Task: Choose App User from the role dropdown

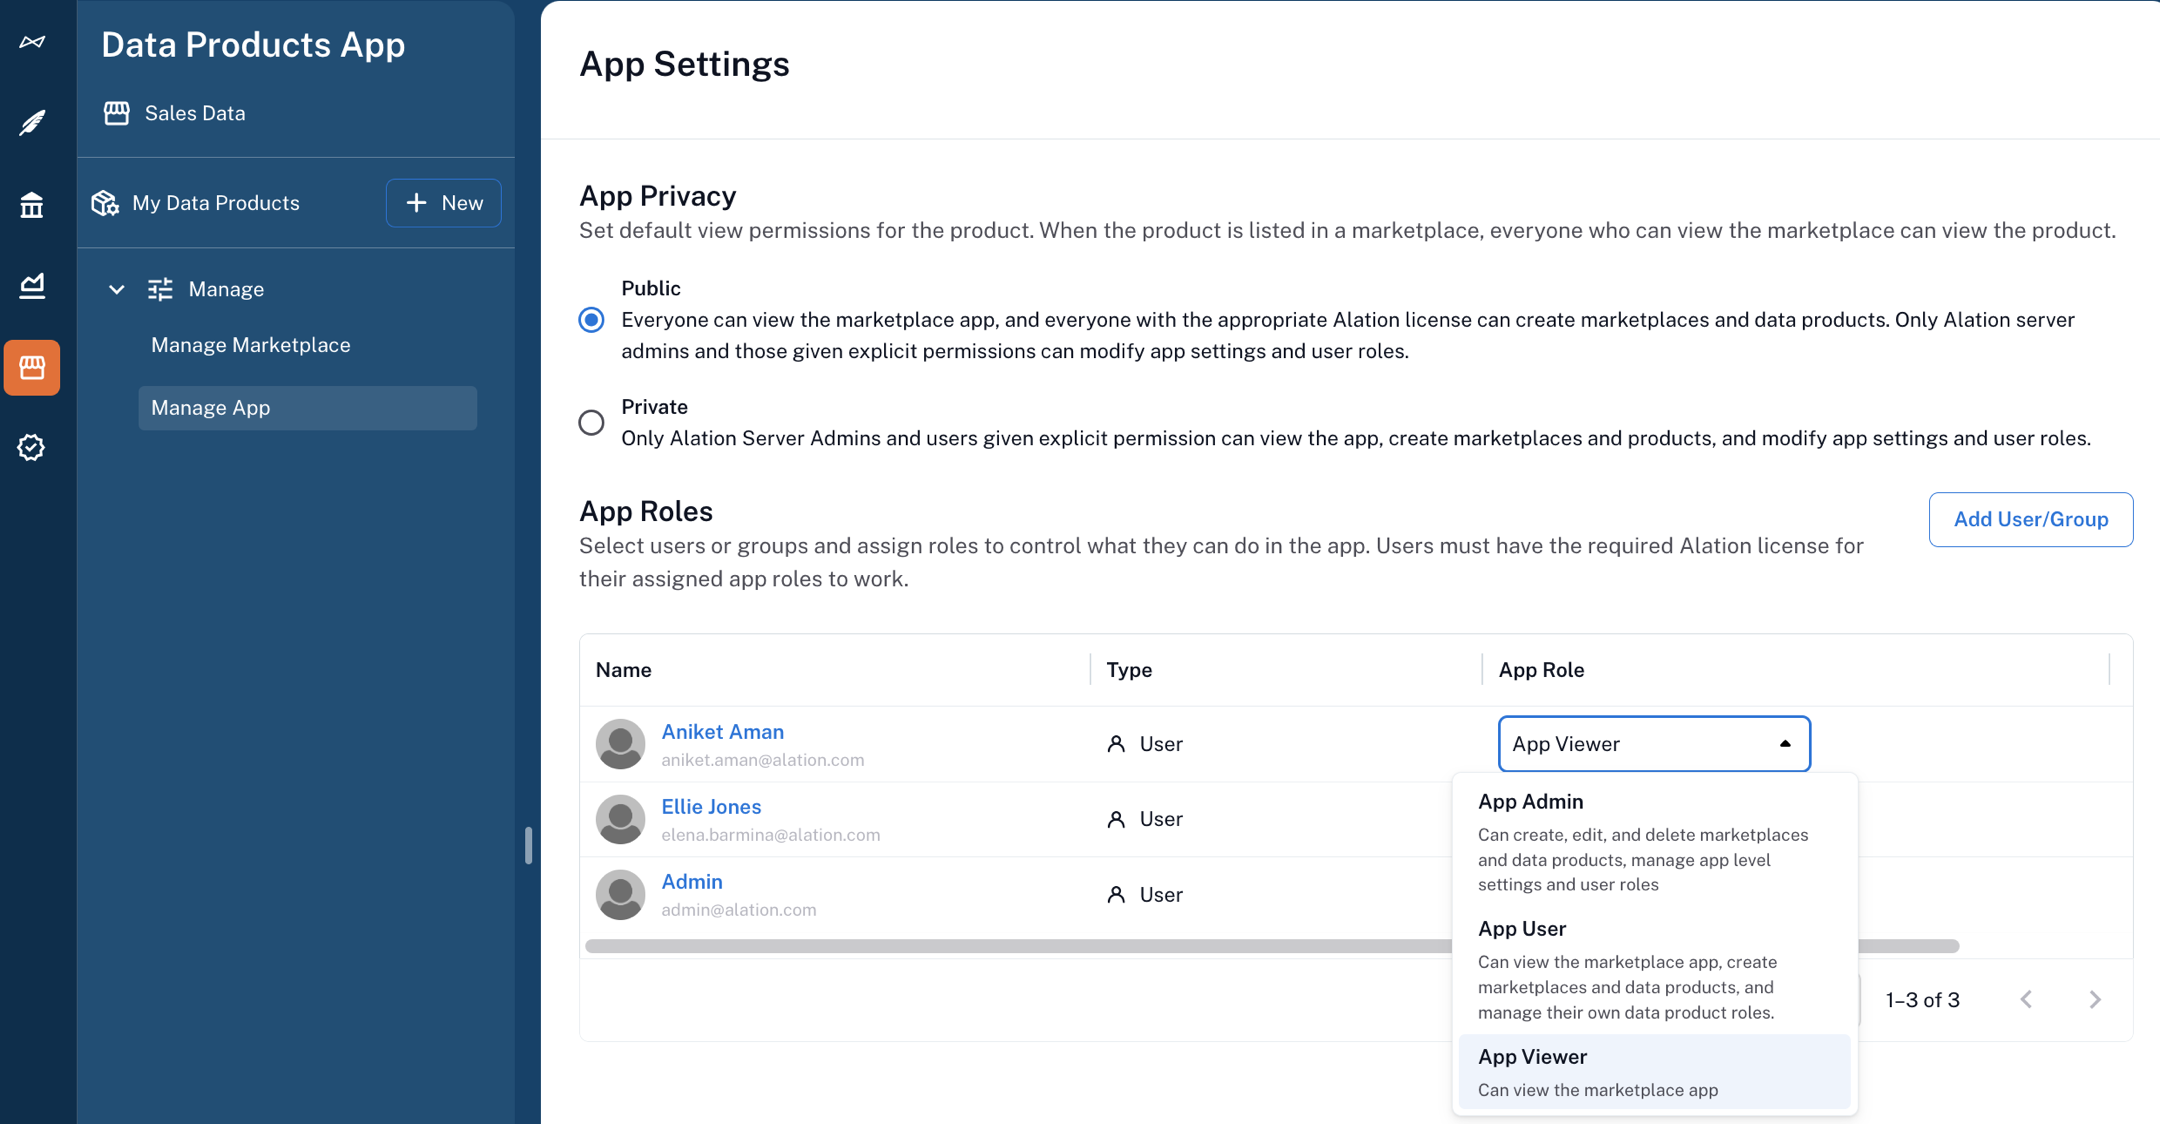Action: click(1522, 928)
